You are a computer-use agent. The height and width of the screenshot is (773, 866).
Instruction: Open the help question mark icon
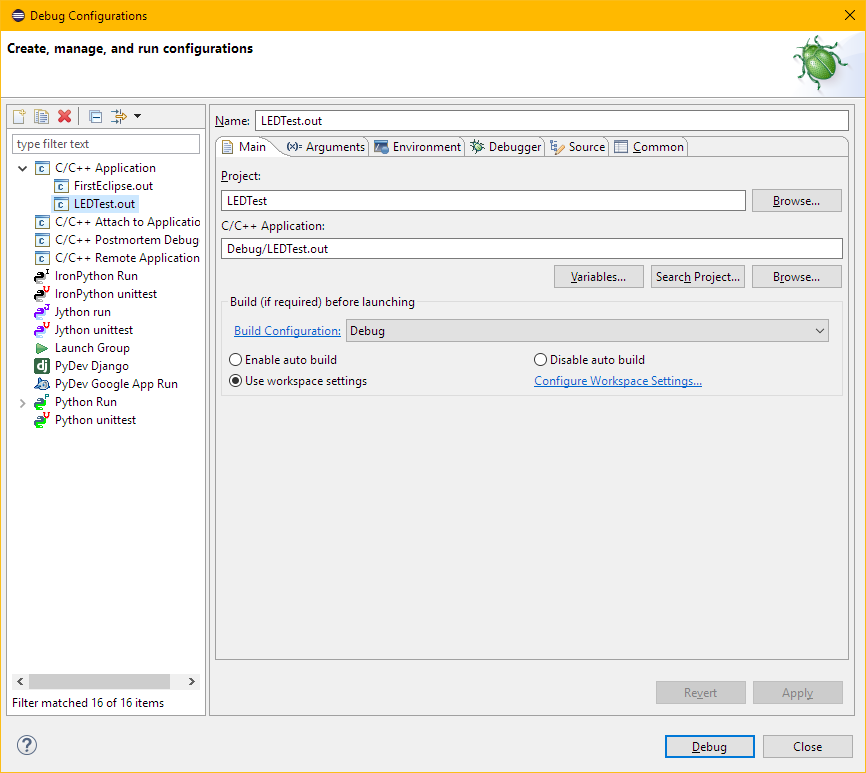(x=27, y=745)
